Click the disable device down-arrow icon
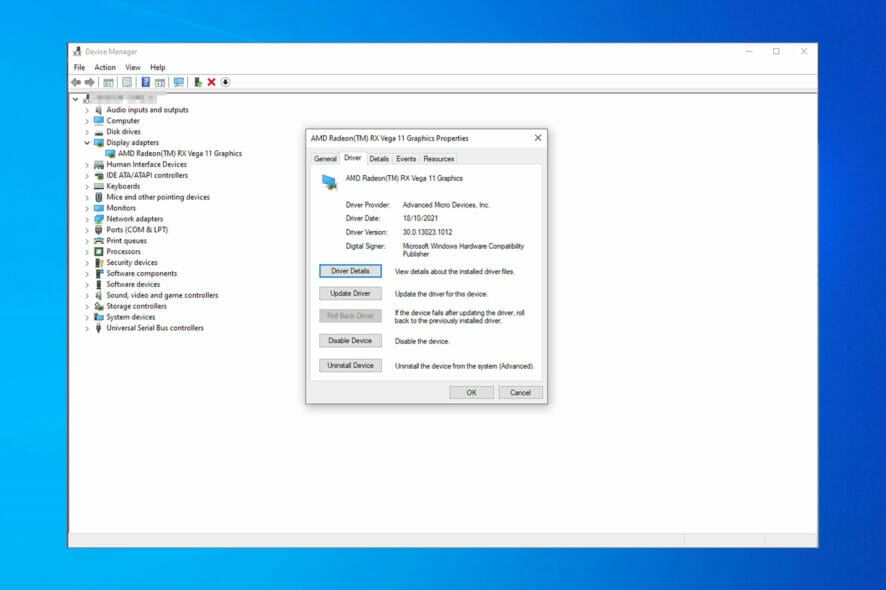Image resolution: width=886 pixels, height=590 pixels. point(225,83)
